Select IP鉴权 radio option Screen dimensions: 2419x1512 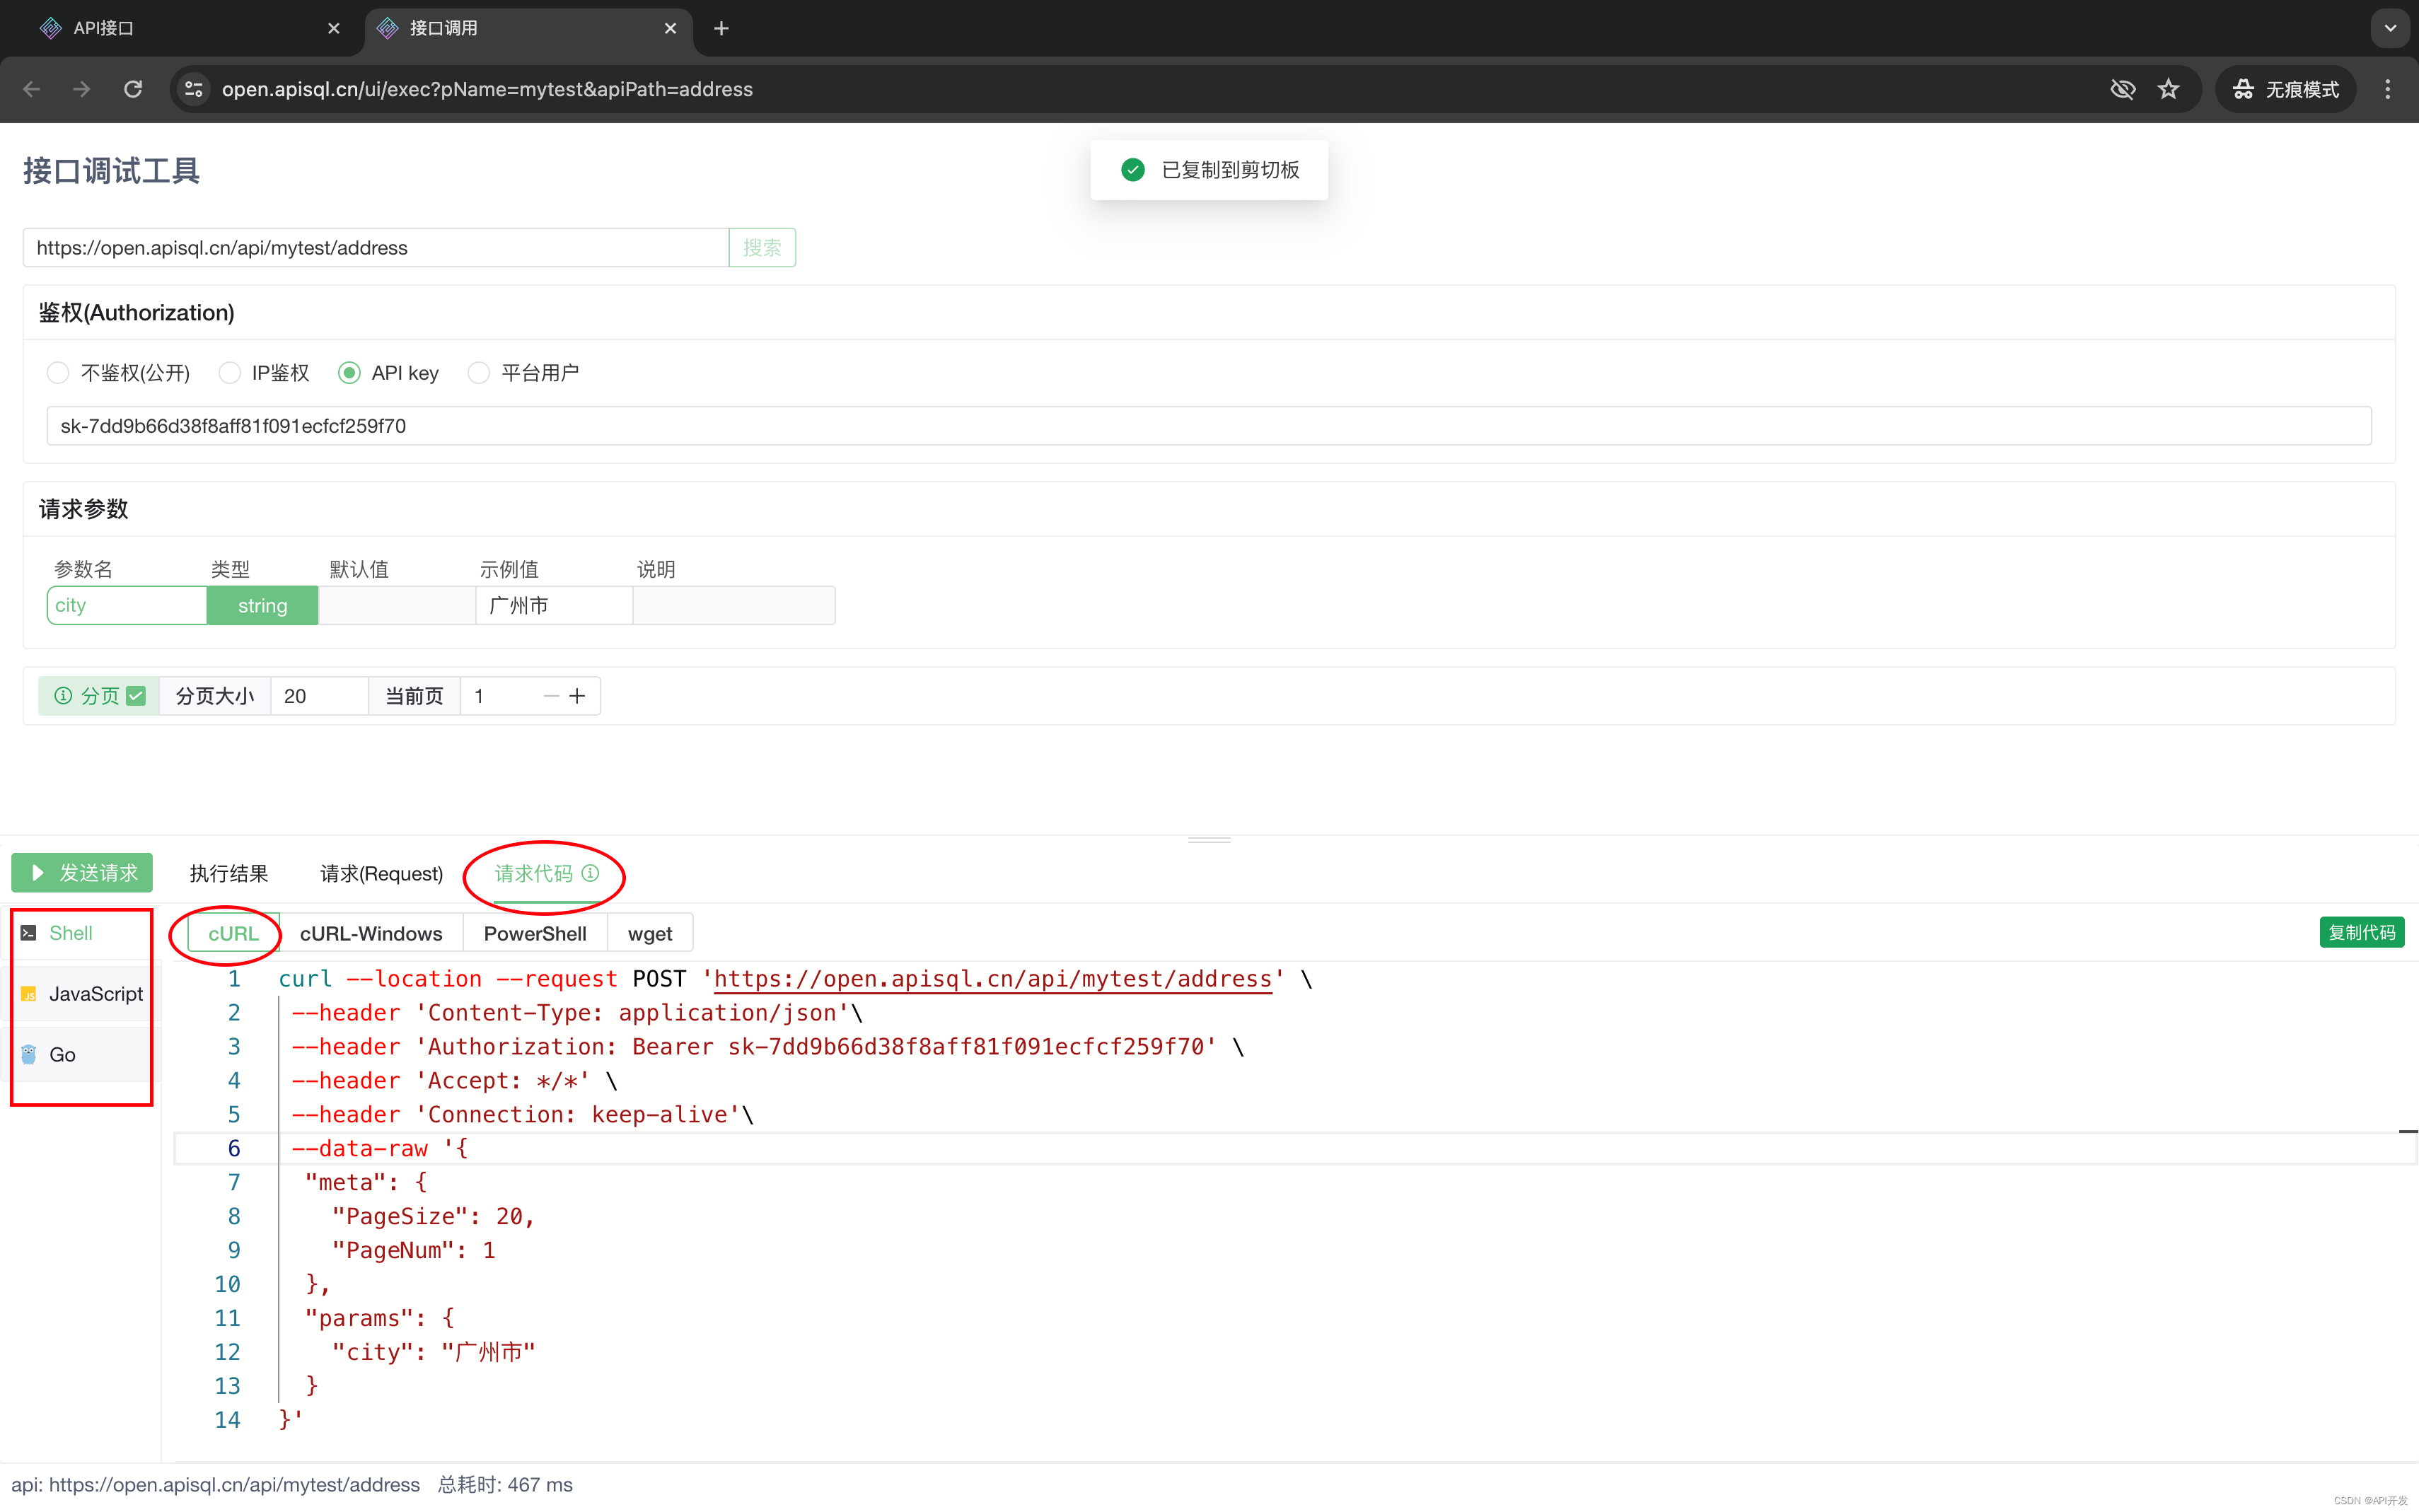(230, 373)
